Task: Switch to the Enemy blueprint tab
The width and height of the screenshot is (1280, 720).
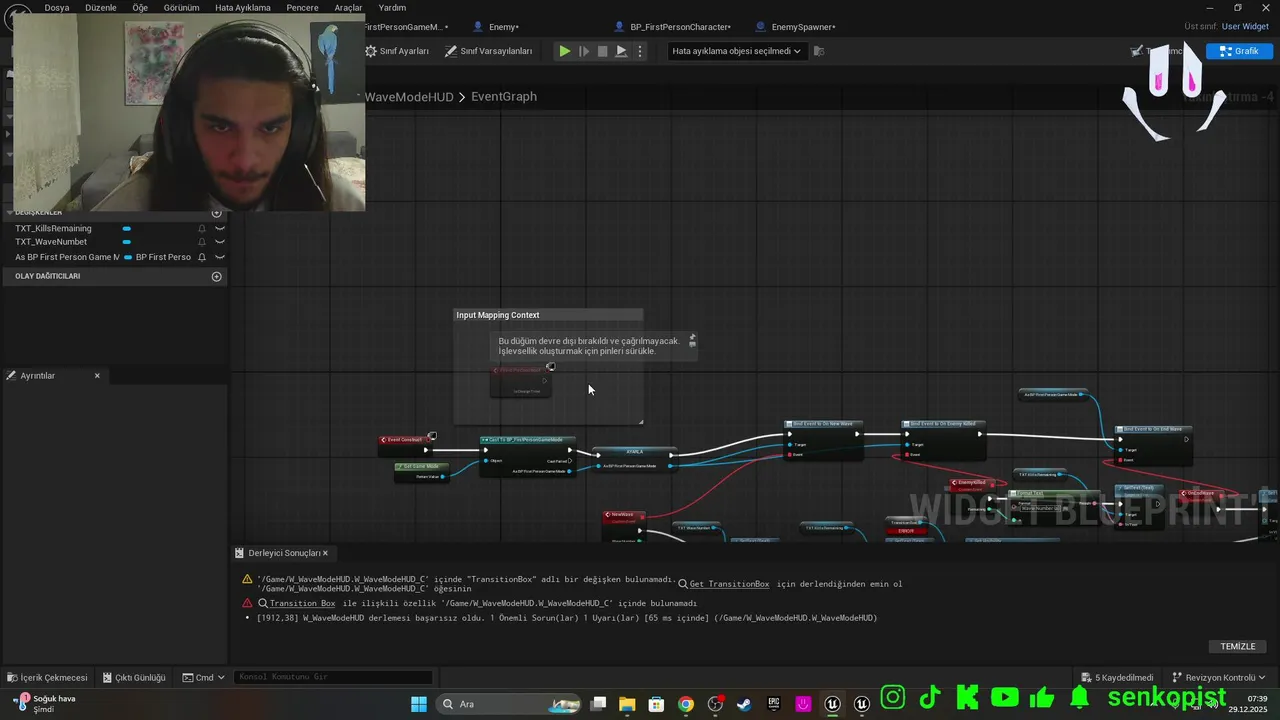Action: [x=503, y=27]
